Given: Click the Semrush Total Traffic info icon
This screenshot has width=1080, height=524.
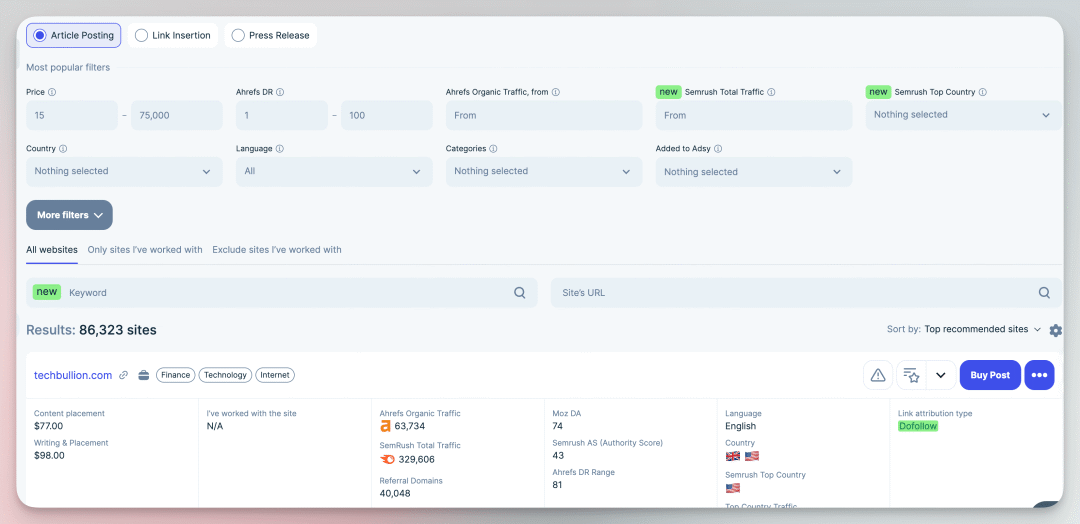Looking at the screenshot, I should 771,92.
